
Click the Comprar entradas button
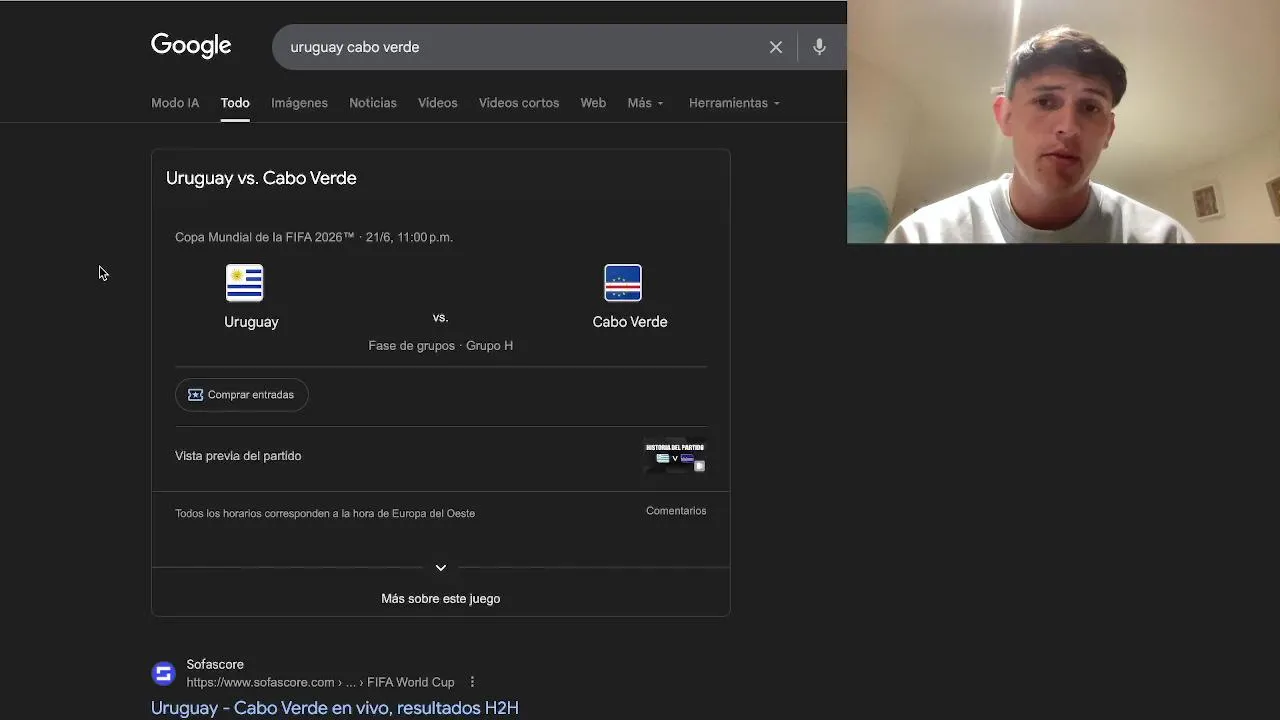coord(242,395)
